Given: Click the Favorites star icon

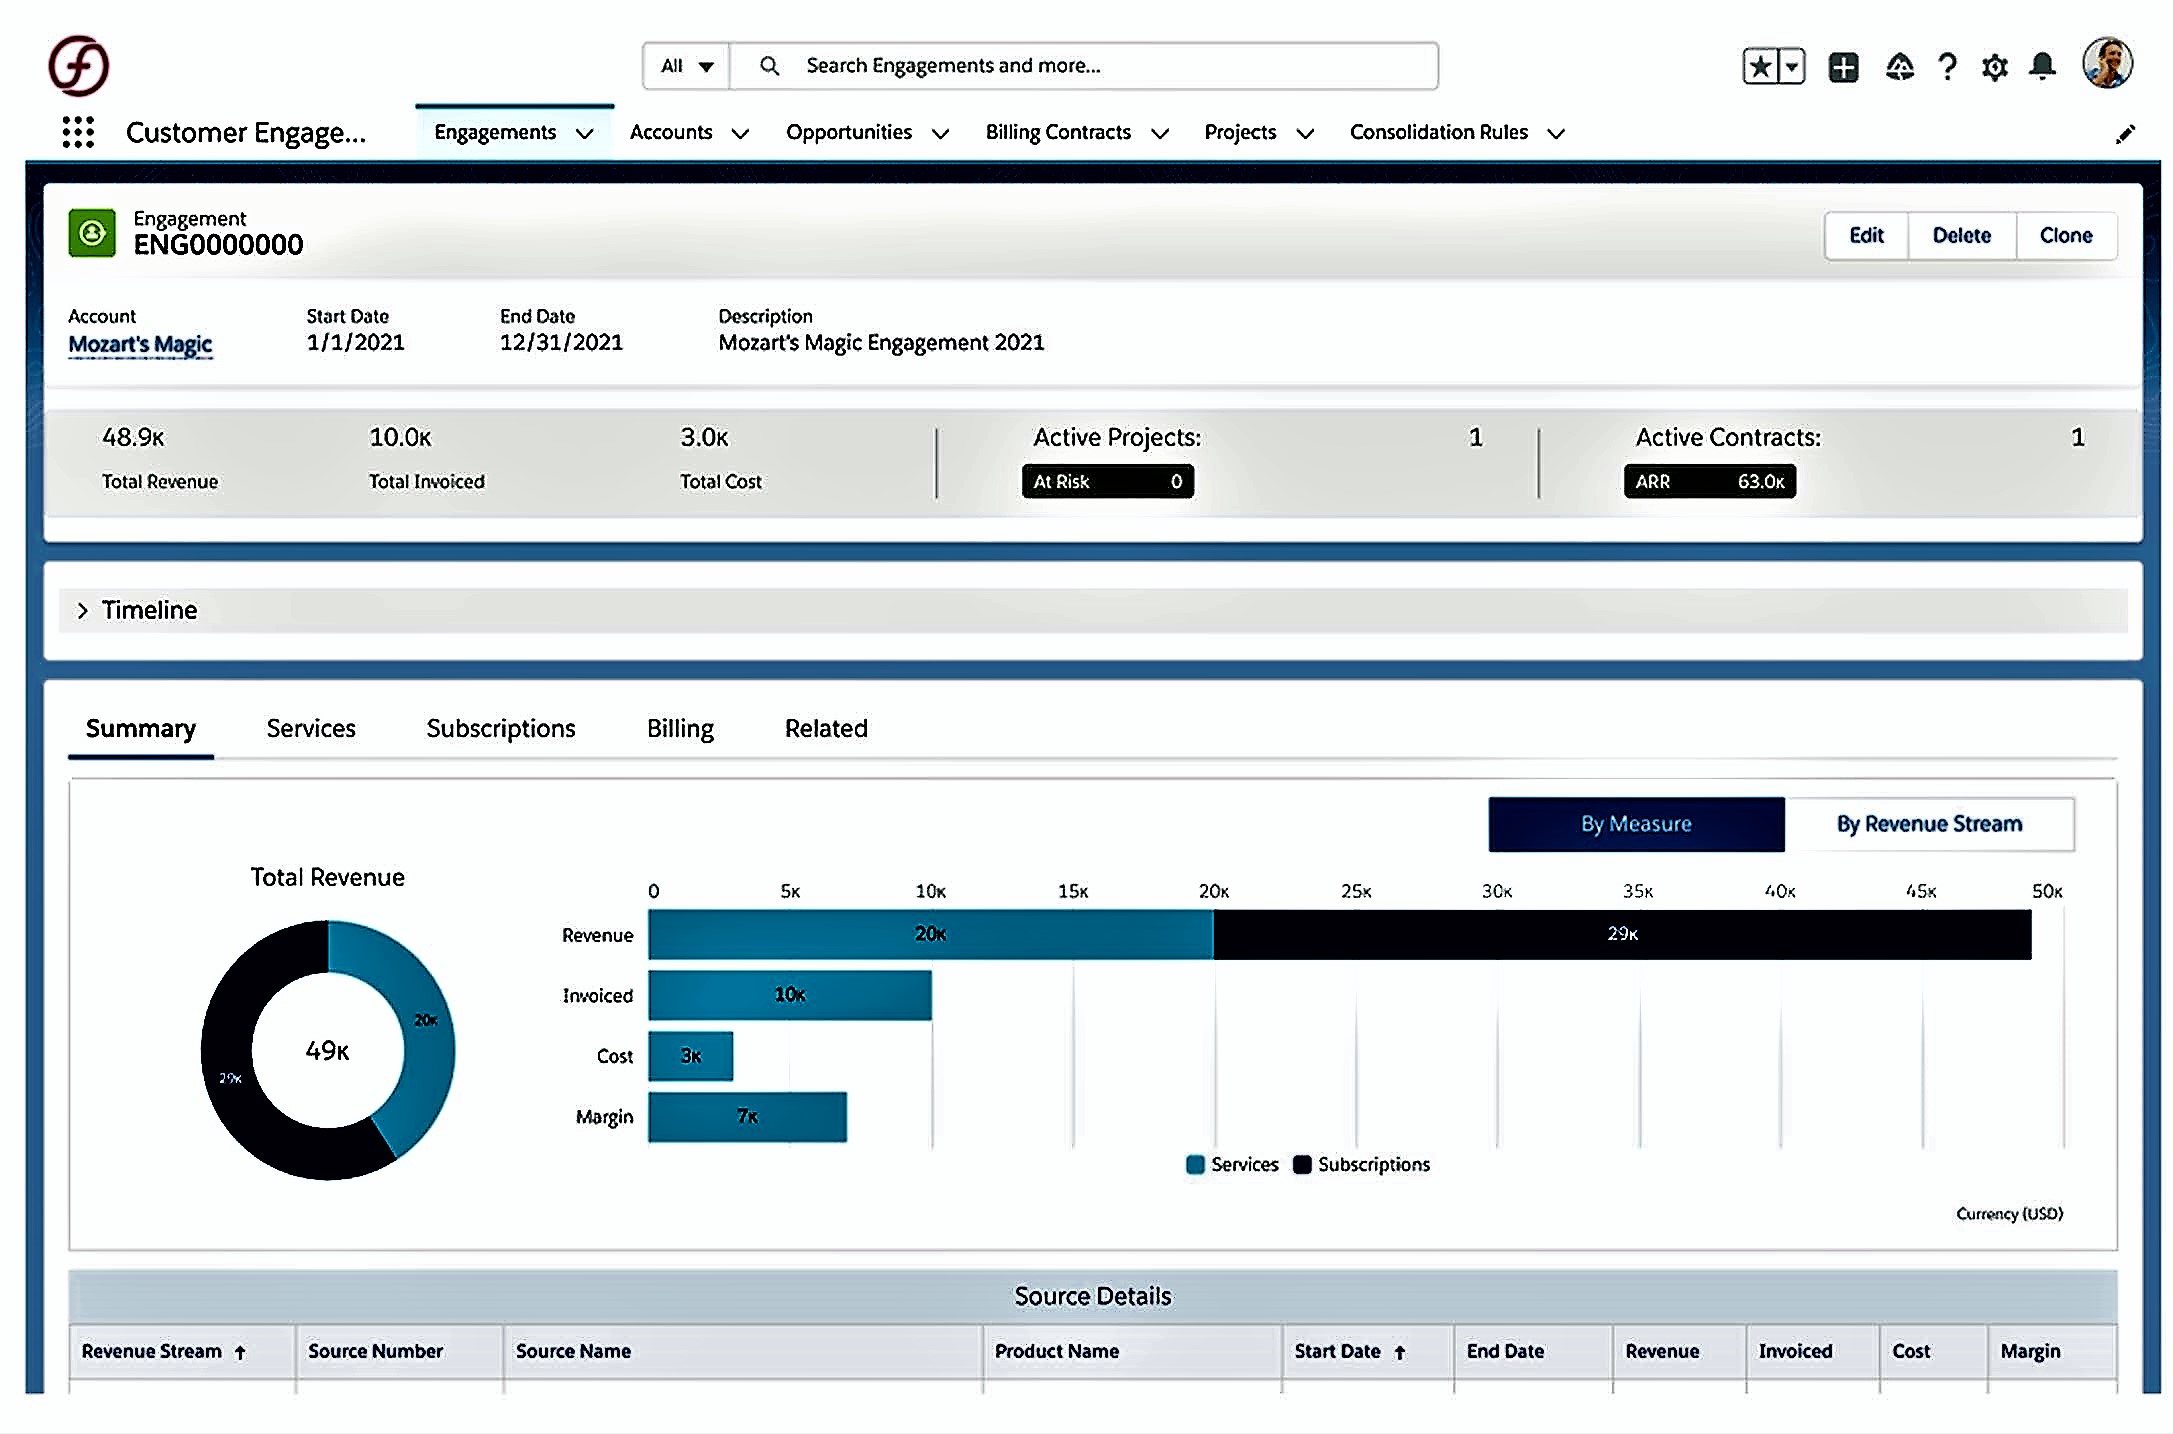Looking at the screenshot, I should pyautogui.click(x=1761, y=67).
